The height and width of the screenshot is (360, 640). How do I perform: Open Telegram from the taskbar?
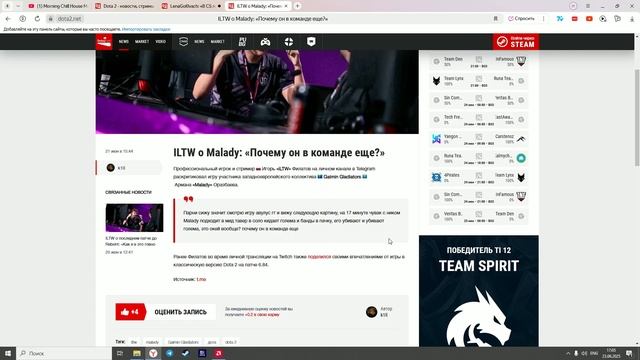169,353
